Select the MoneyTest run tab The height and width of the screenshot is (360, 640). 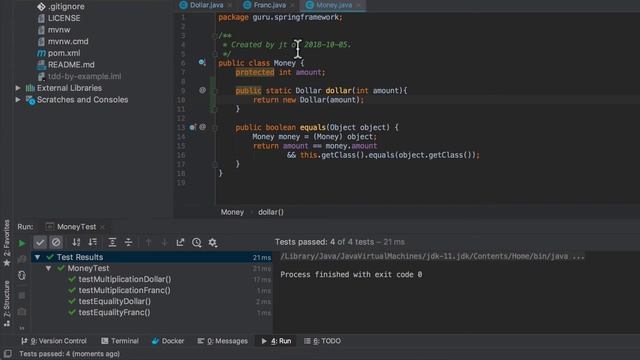(76, 227)
